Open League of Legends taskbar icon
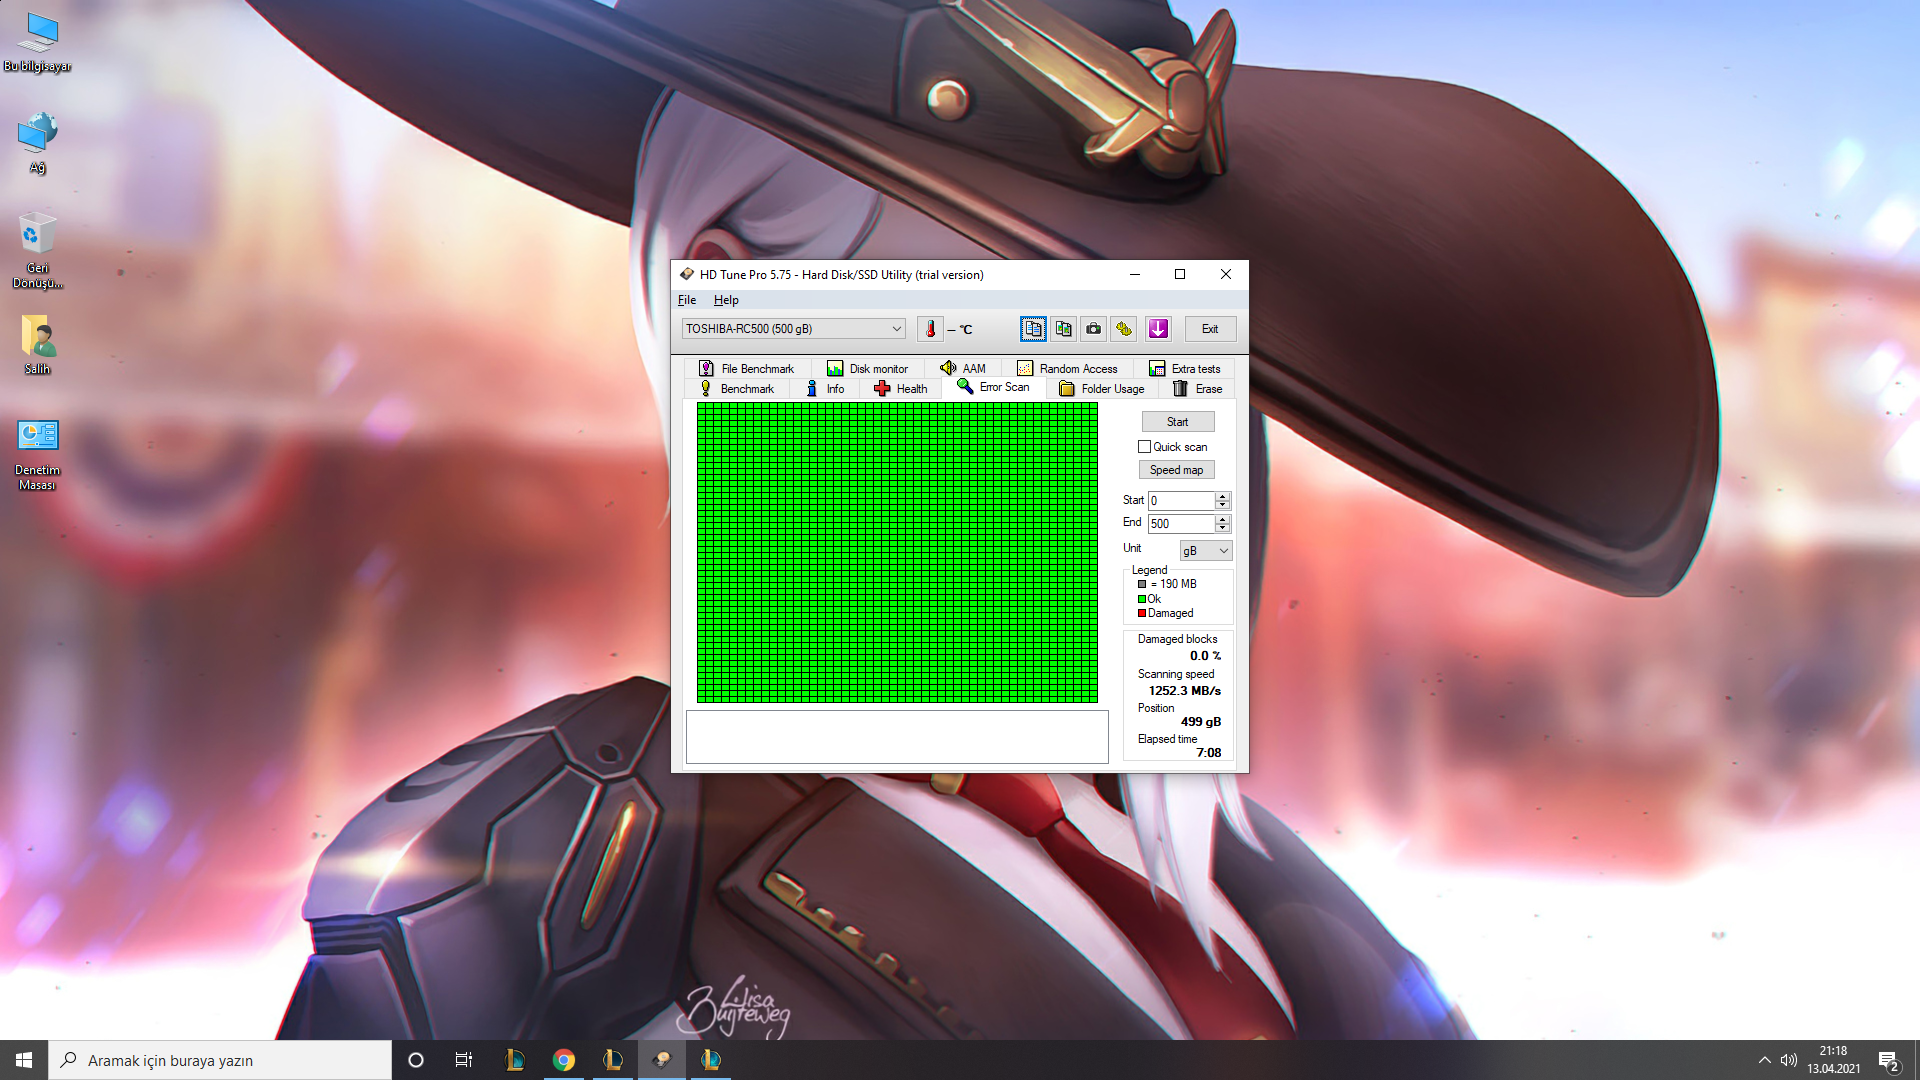 tap(515, 1060)
